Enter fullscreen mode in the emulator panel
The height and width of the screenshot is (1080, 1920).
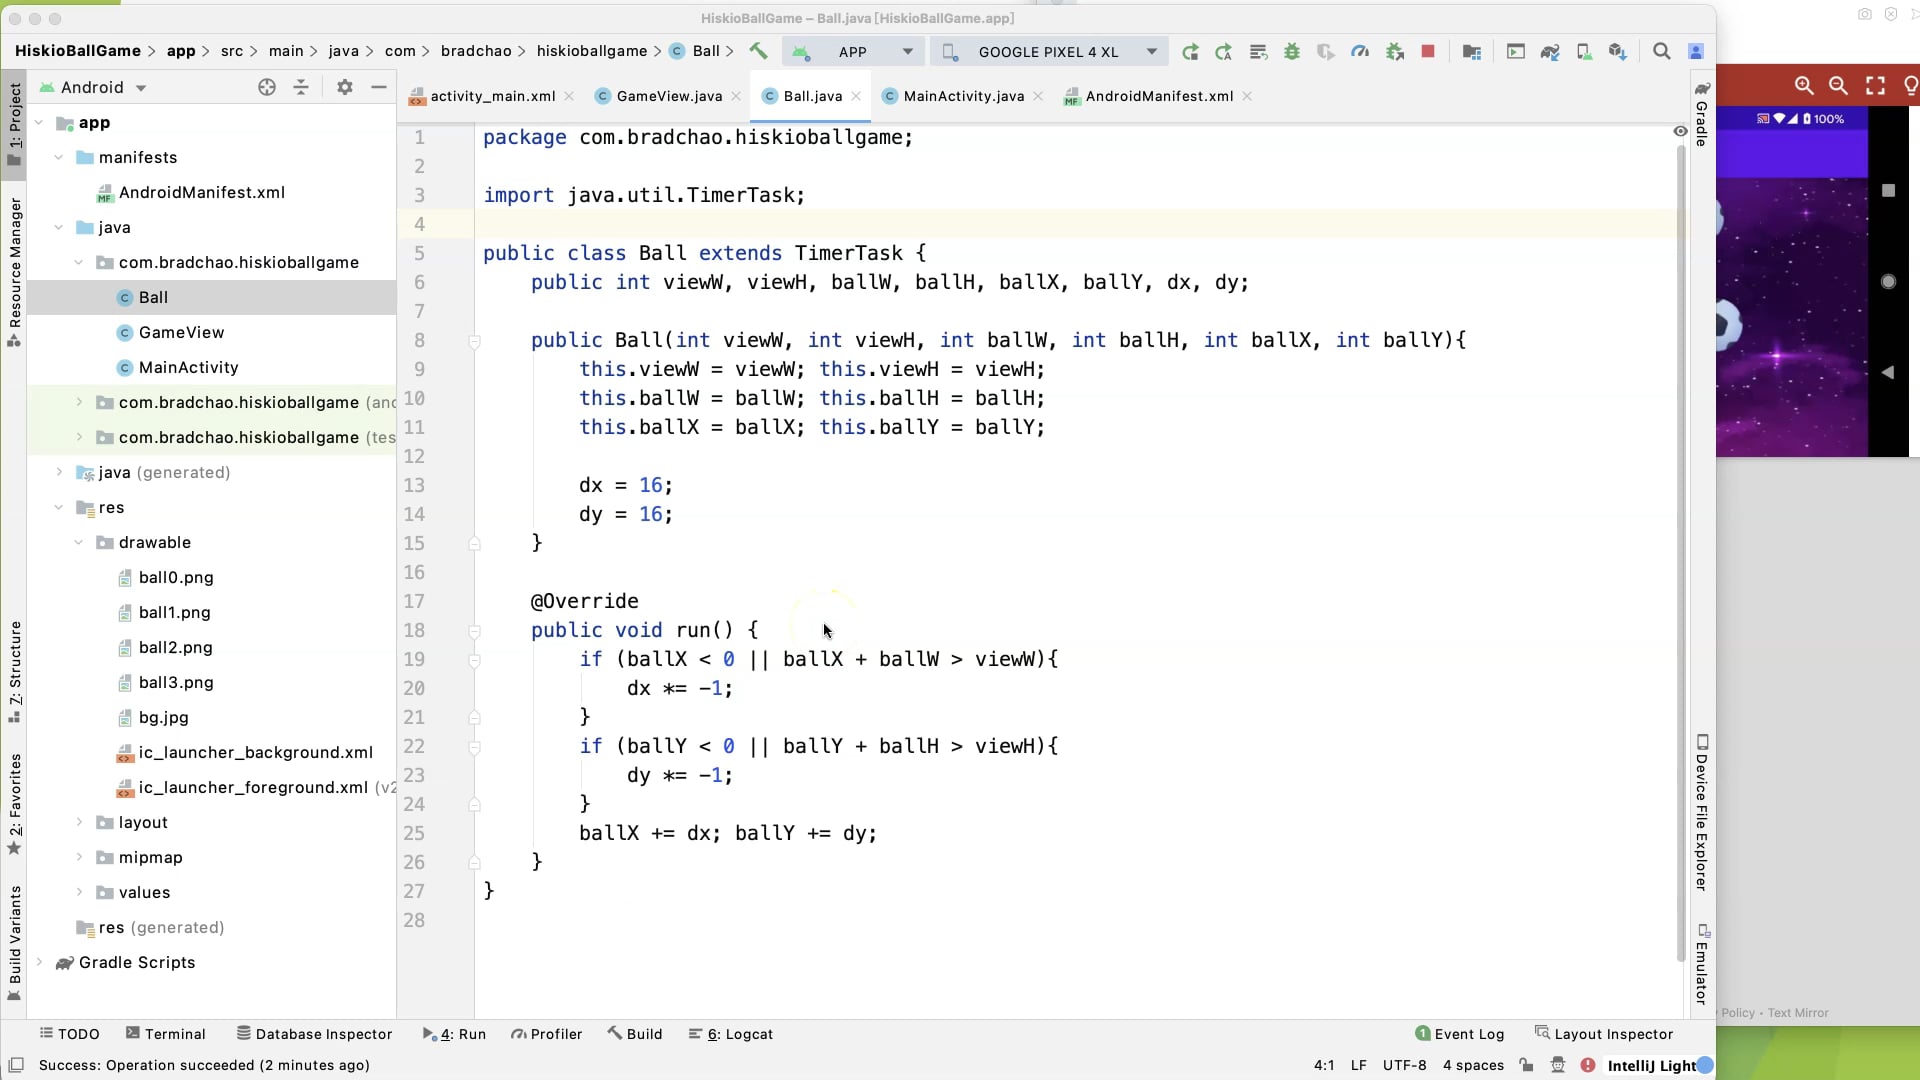[x=1876, y=86]
